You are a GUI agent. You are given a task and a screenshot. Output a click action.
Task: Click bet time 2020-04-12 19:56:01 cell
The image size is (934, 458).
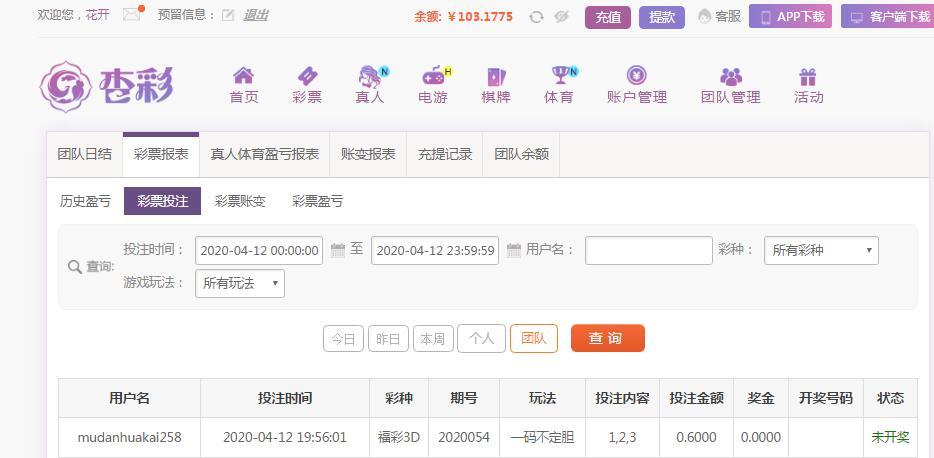285,438
